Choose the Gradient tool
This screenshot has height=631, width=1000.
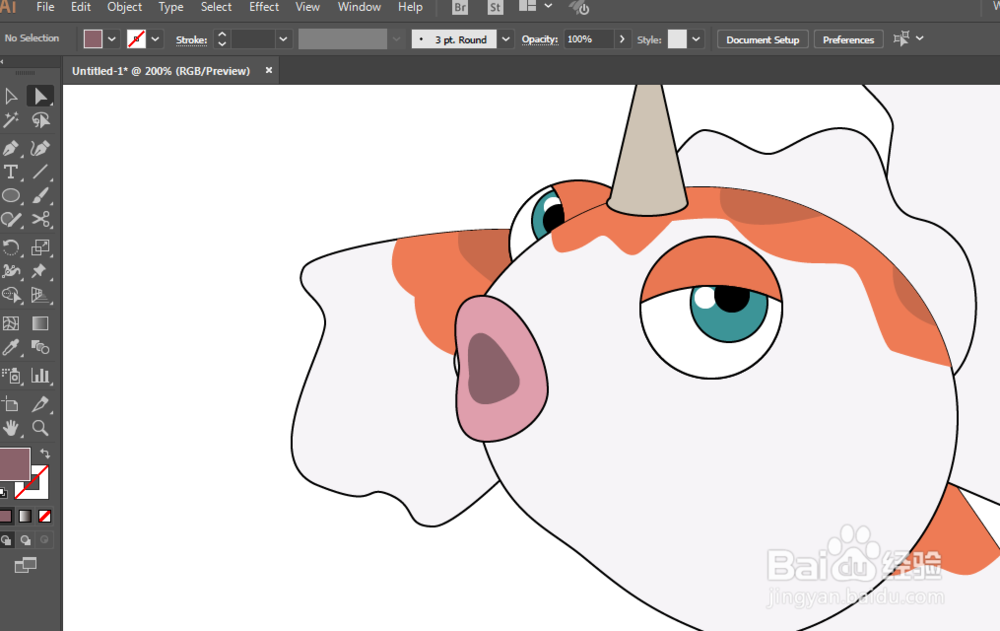coord(40,323)
